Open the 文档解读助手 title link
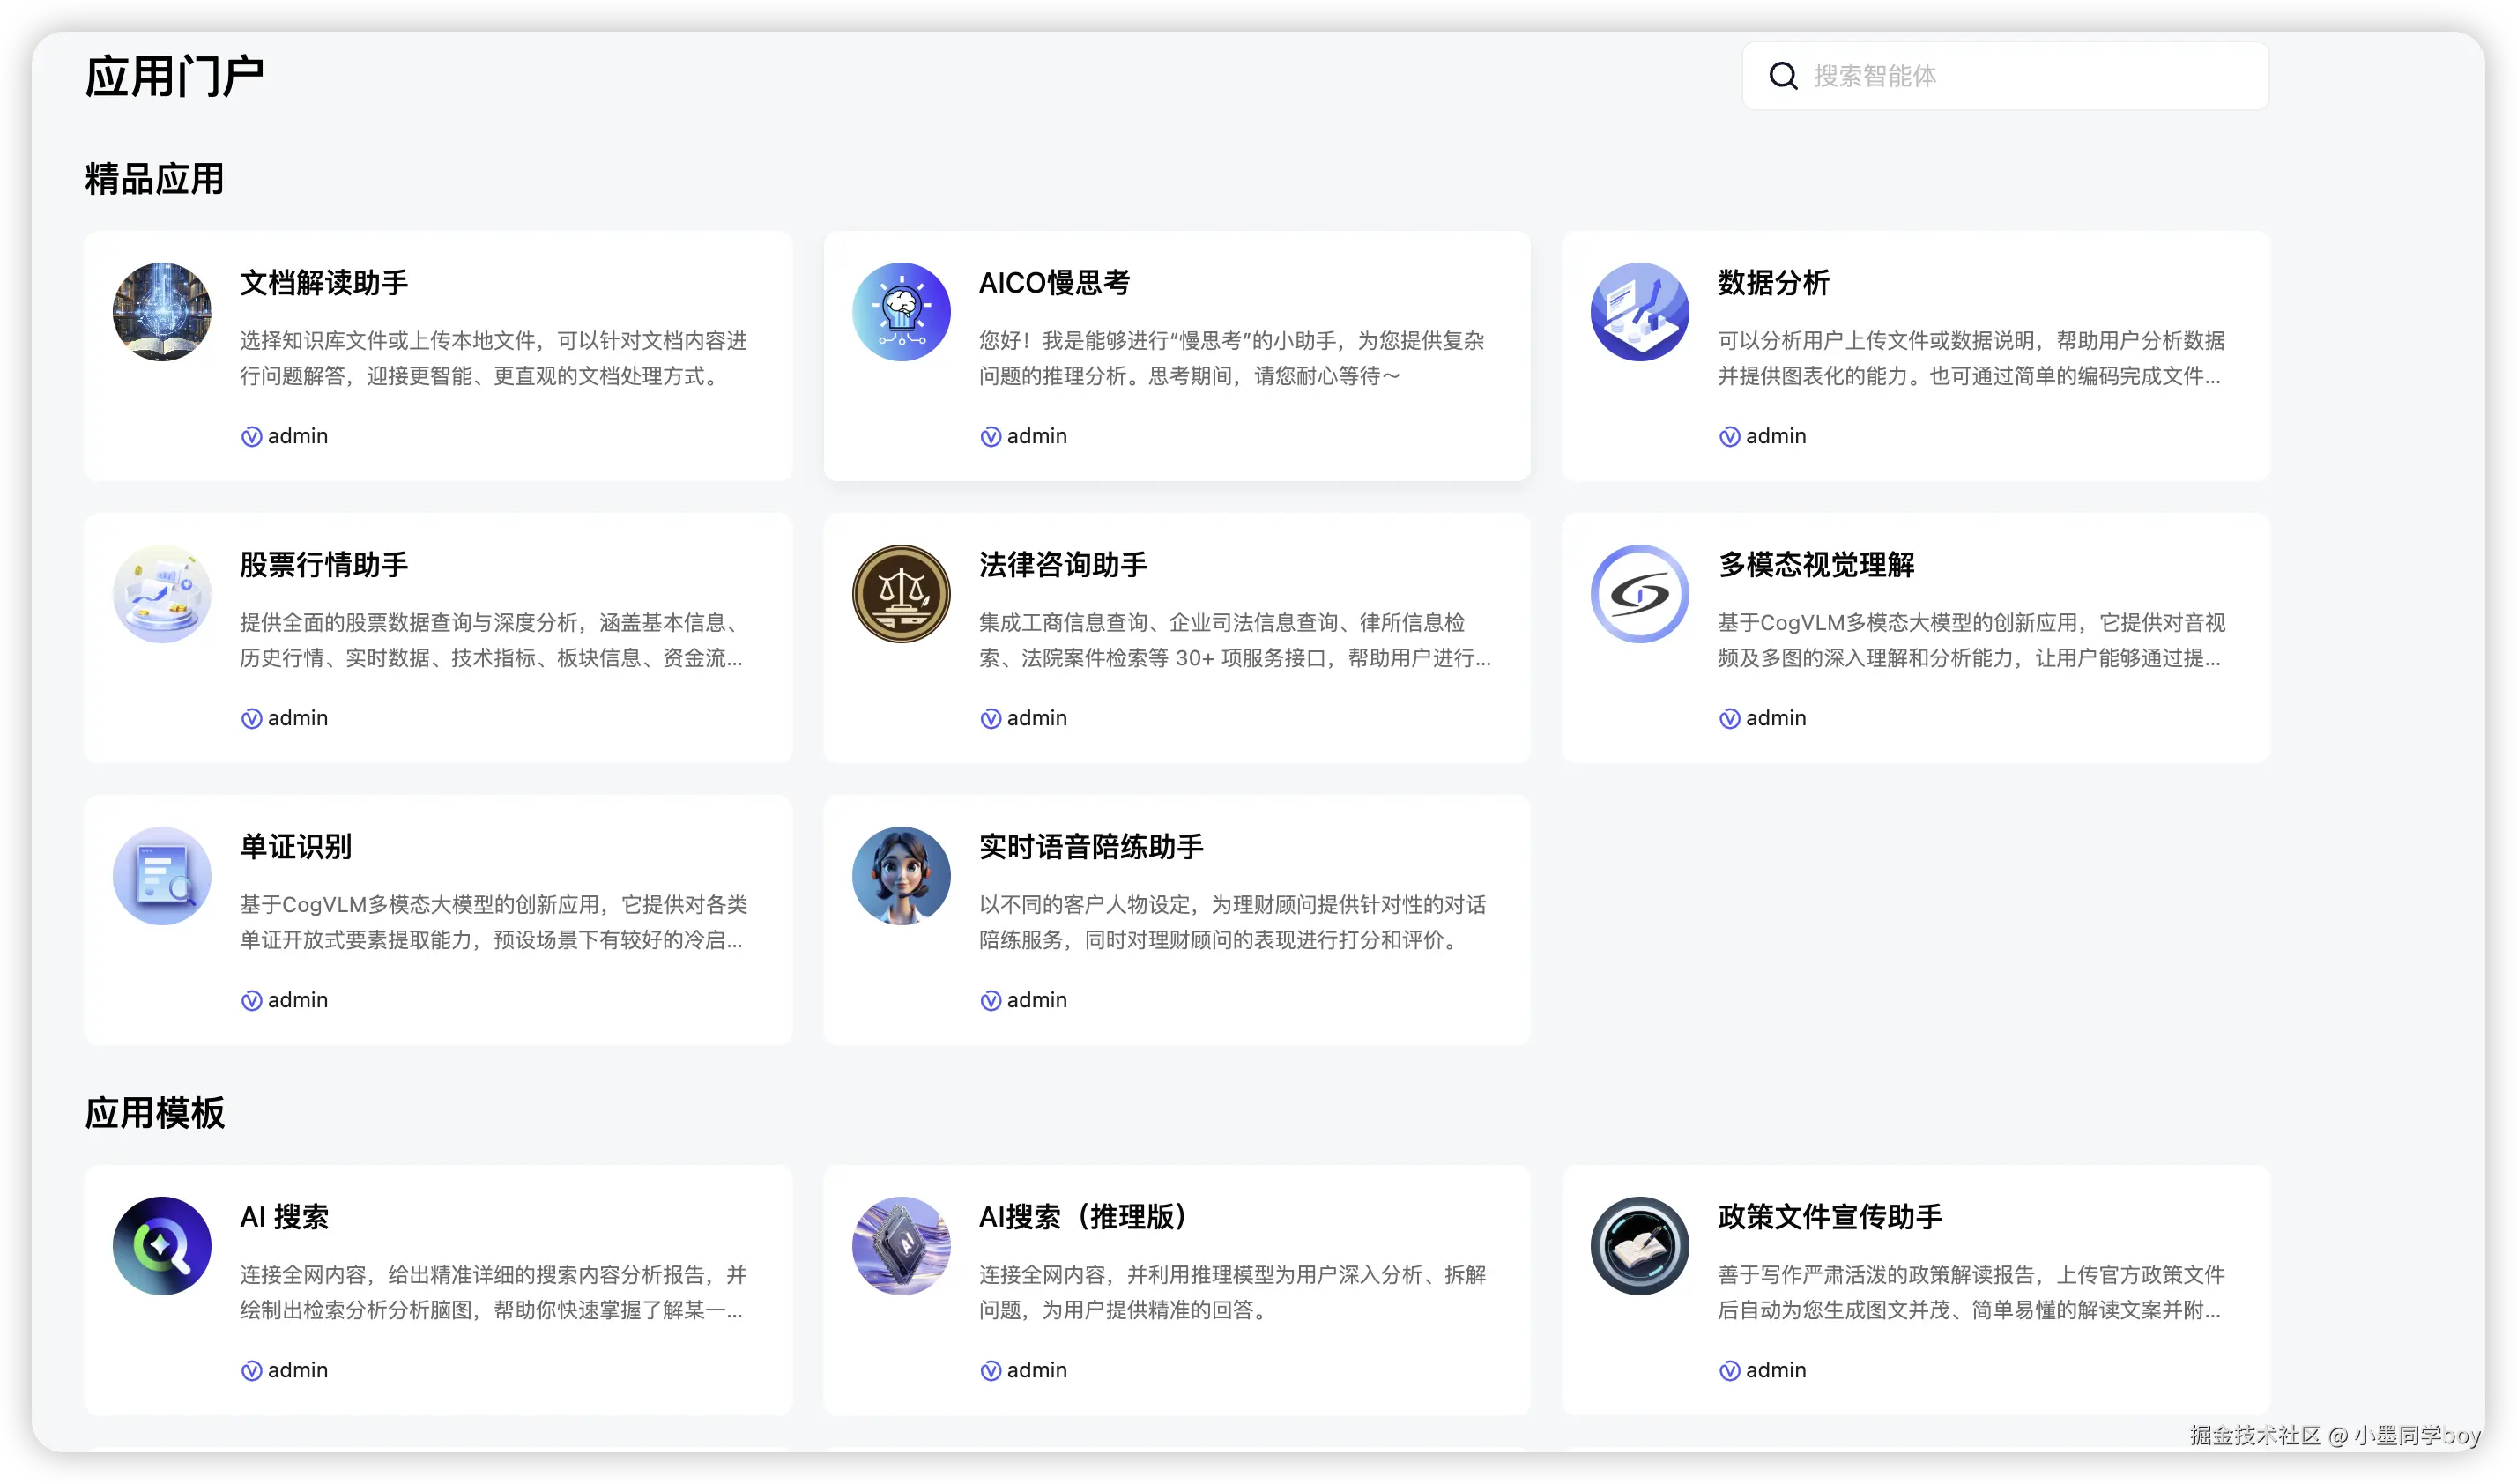2517x1484 pixels. tap(324, 283)
